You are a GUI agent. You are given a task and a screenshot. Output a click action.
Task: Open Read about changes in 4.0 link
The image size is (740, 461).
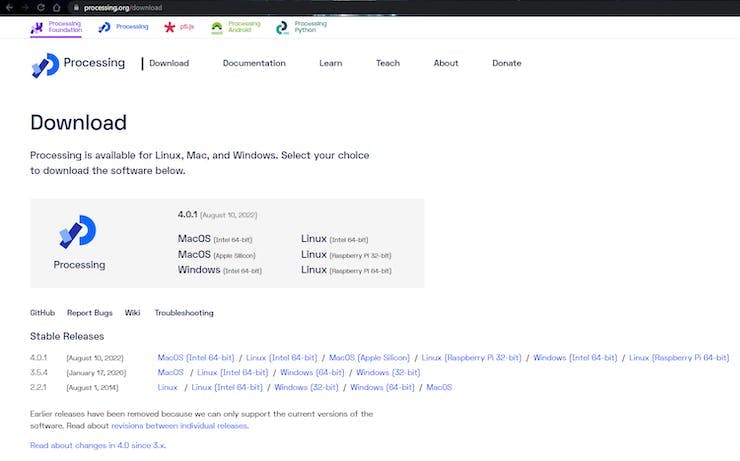coord(98,445)
